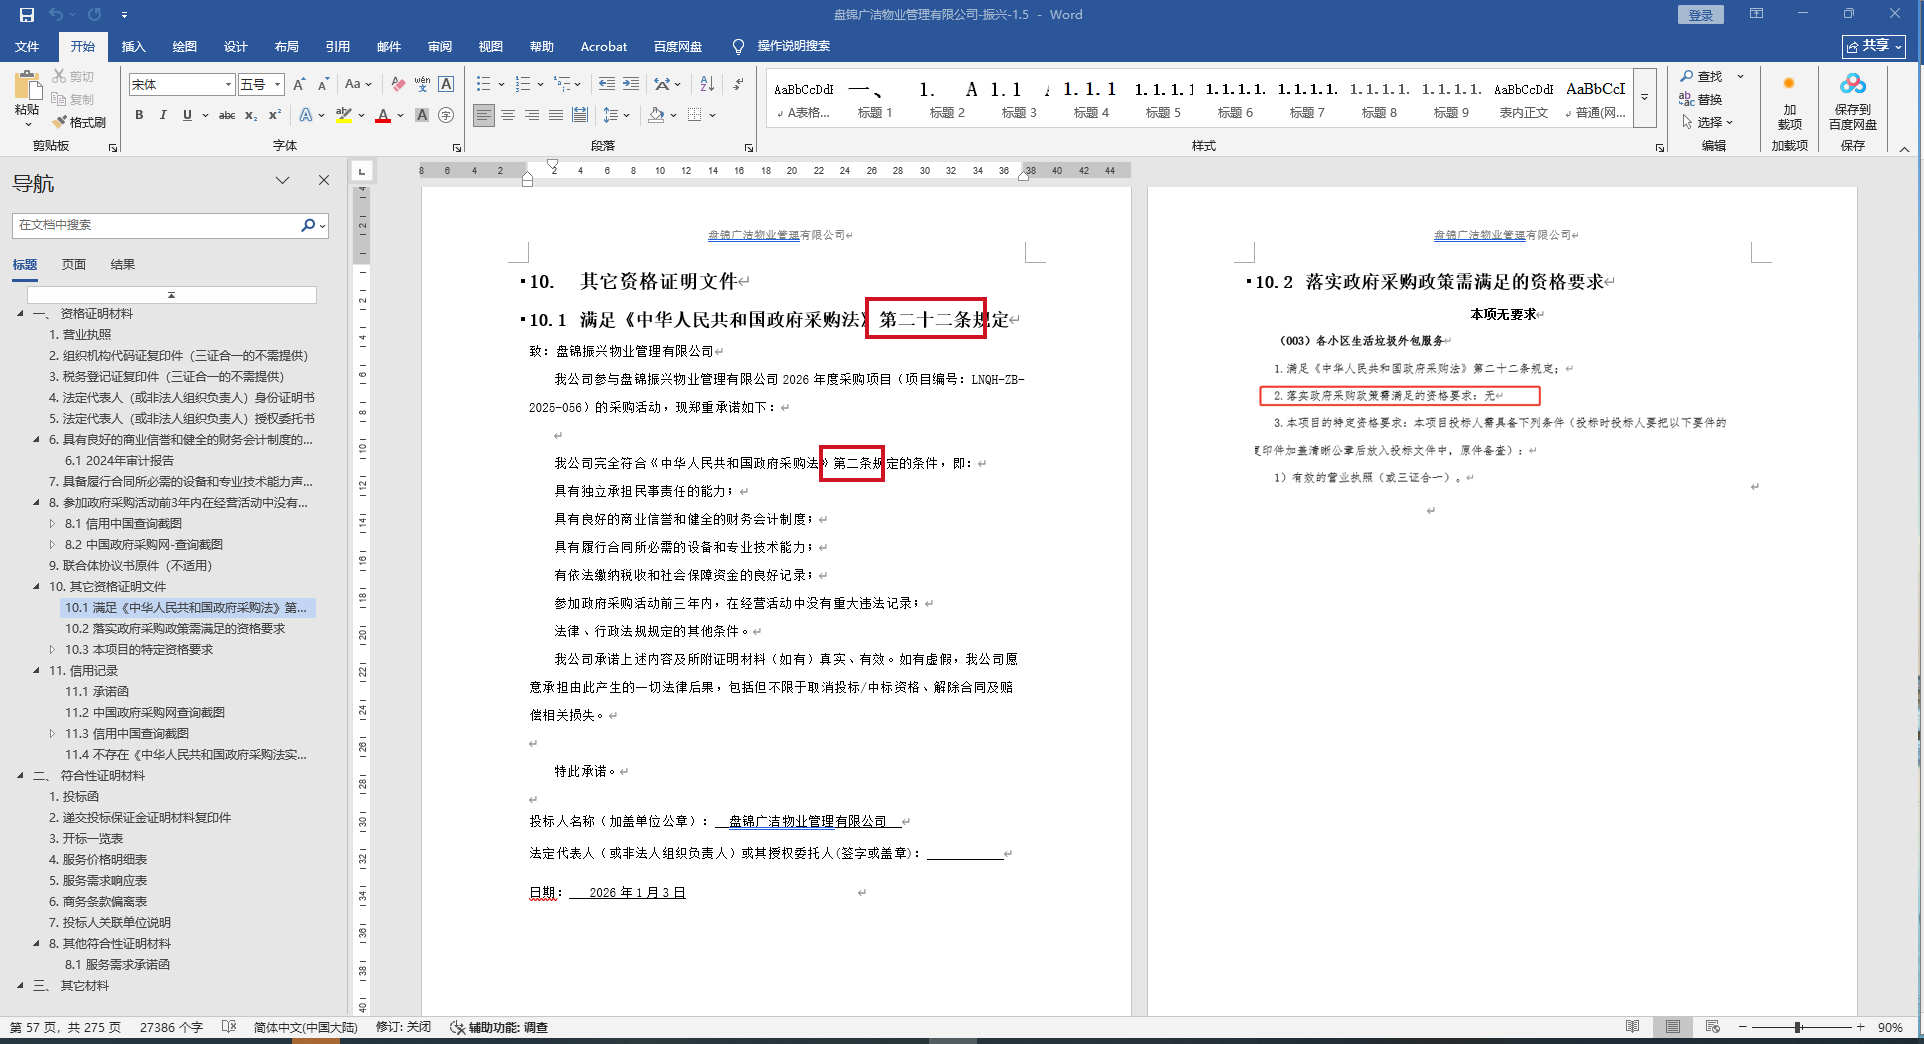Open the navigation pane options chevron
Screen dimensions: 1924x1044
[283, 180]
